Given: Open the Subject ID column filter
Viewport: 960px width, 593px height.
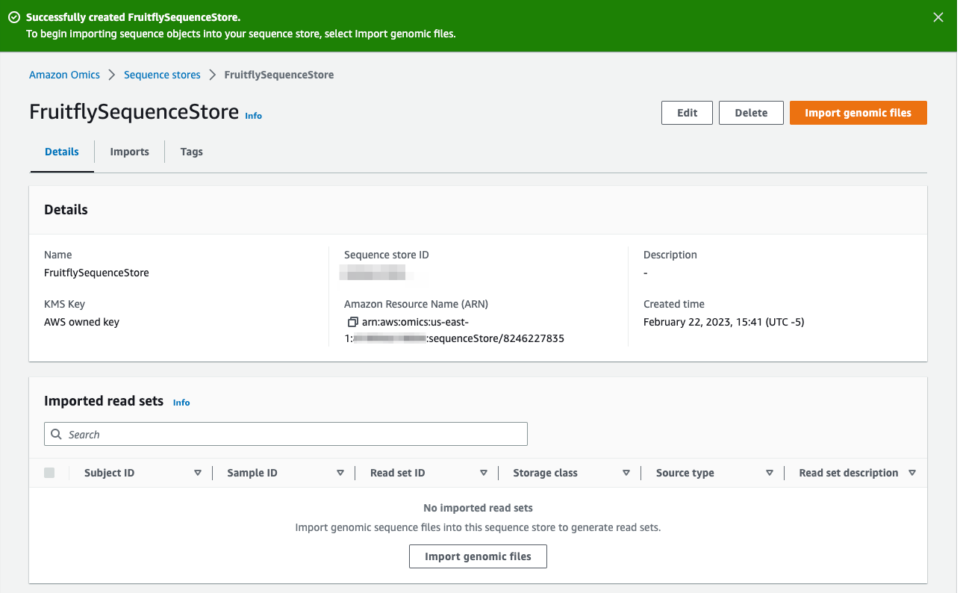Looking at the screenshot, I should click(x=198, y=472).
